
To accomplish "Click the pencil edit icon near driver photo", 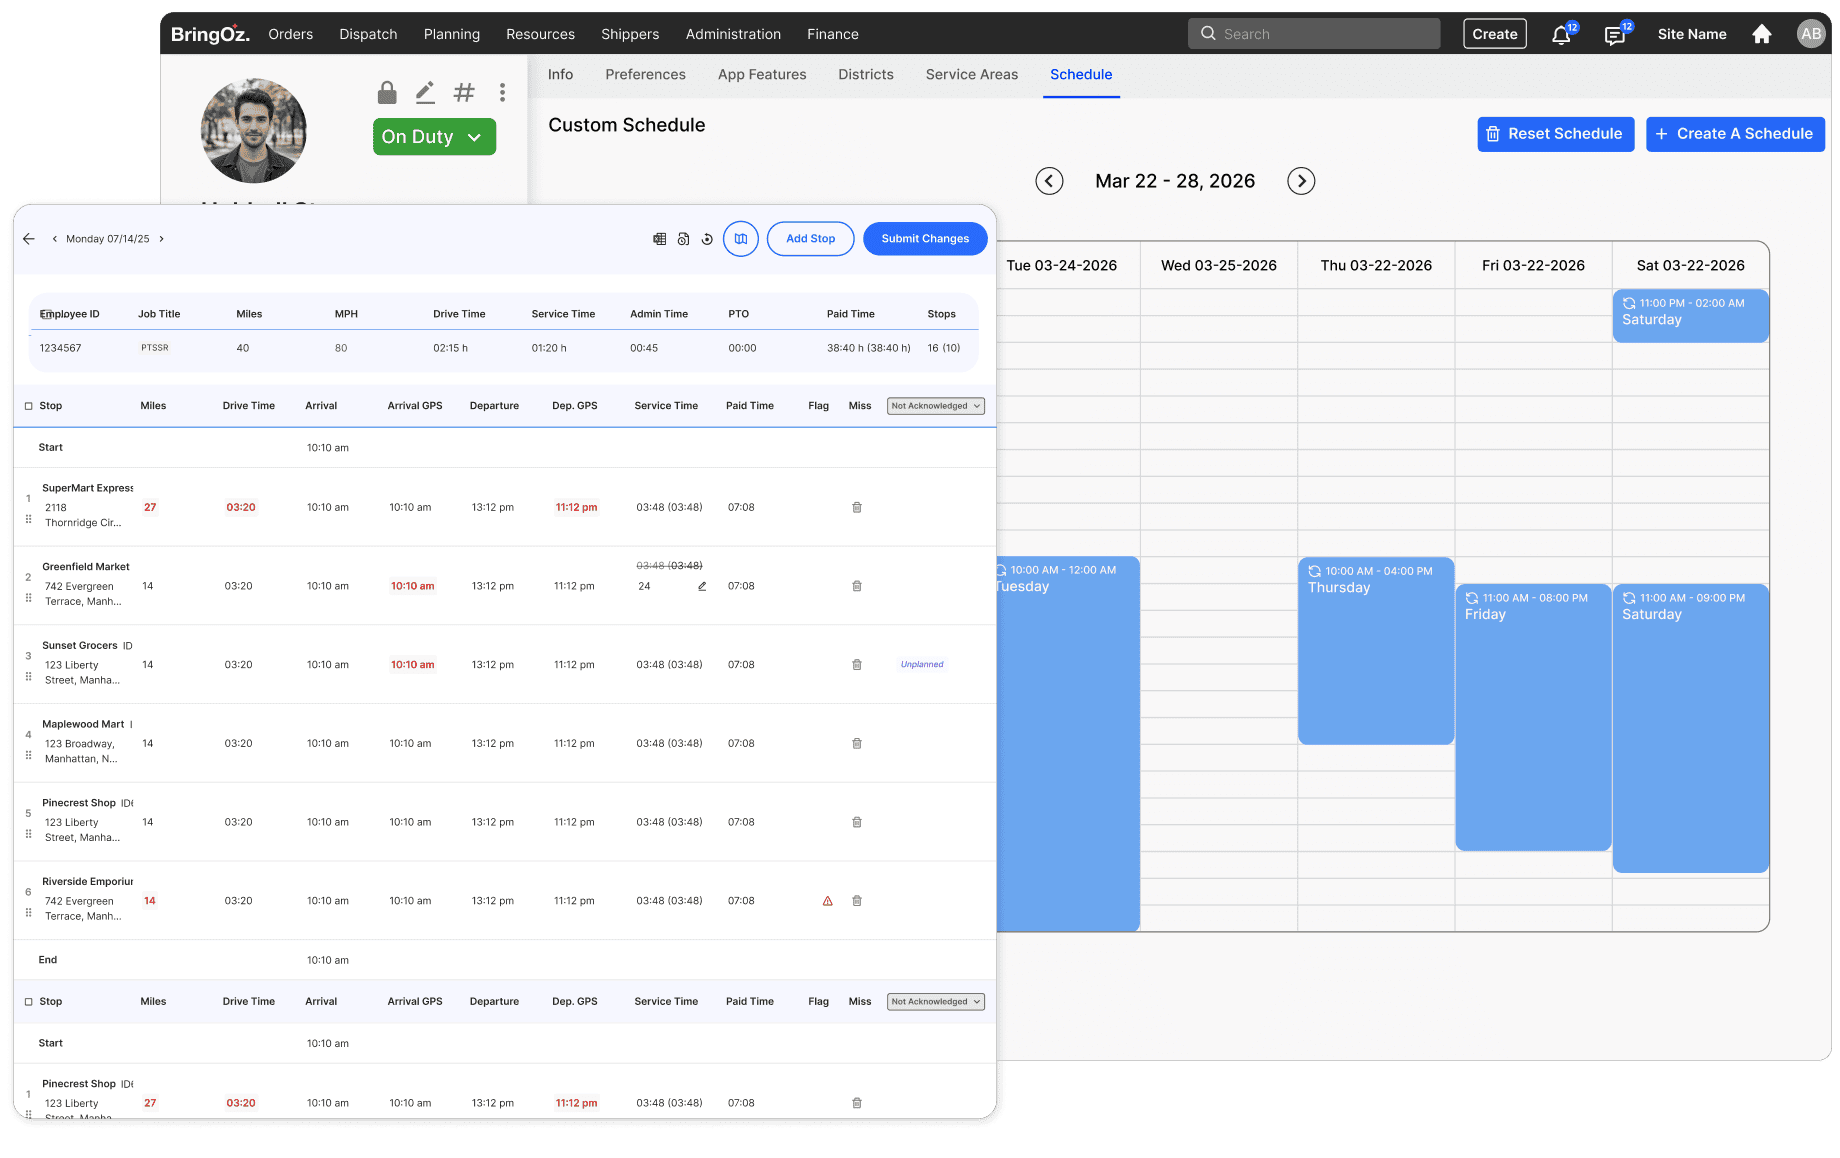I will click(x=425, y=93).
